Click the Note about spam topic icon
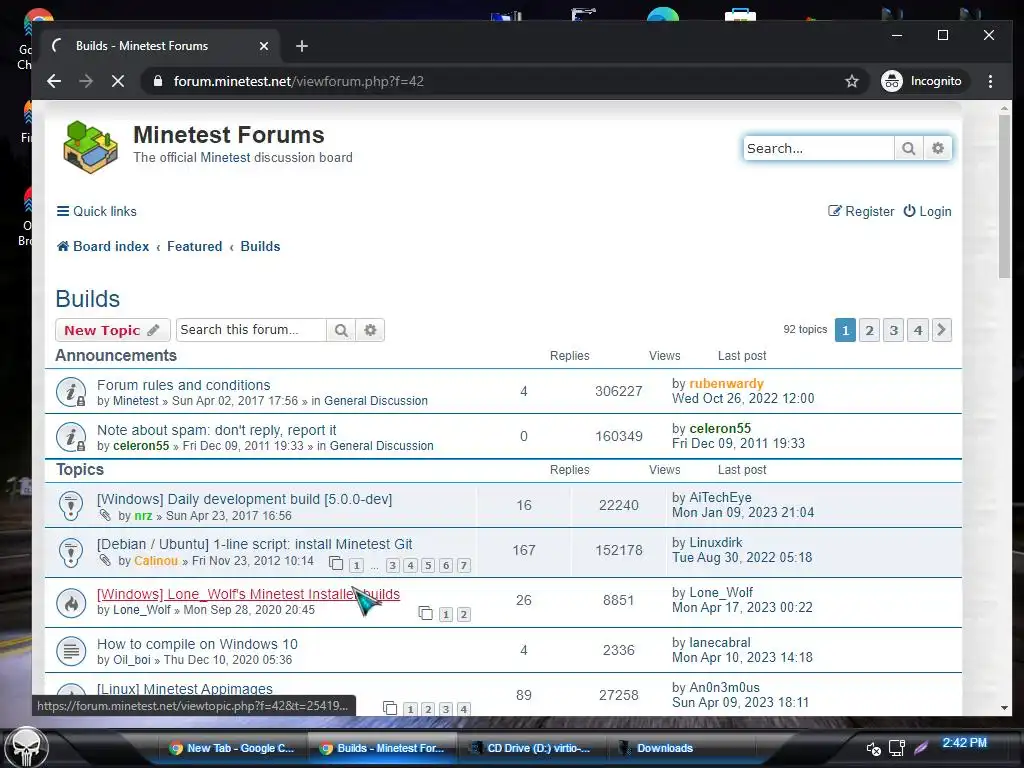 (71, 437)
